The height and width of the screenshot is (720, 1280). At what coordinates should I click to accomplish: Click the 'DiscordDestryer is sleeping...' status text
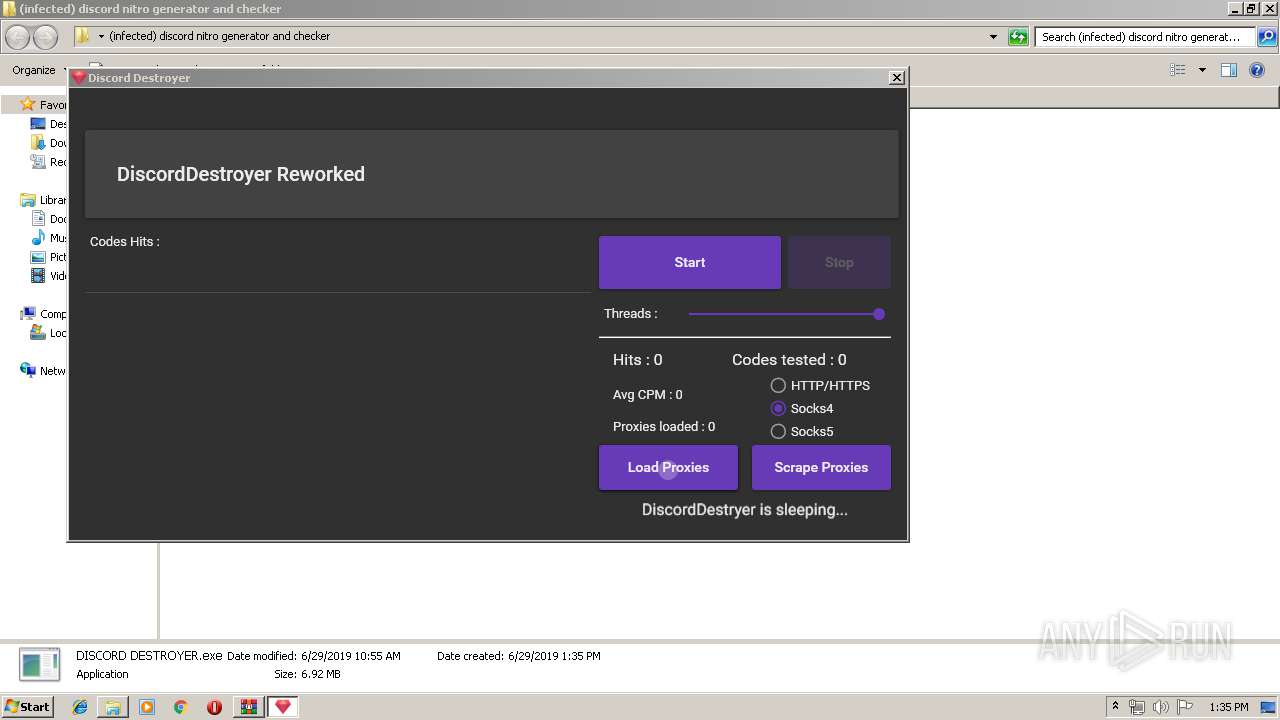(x=745, y=509)
